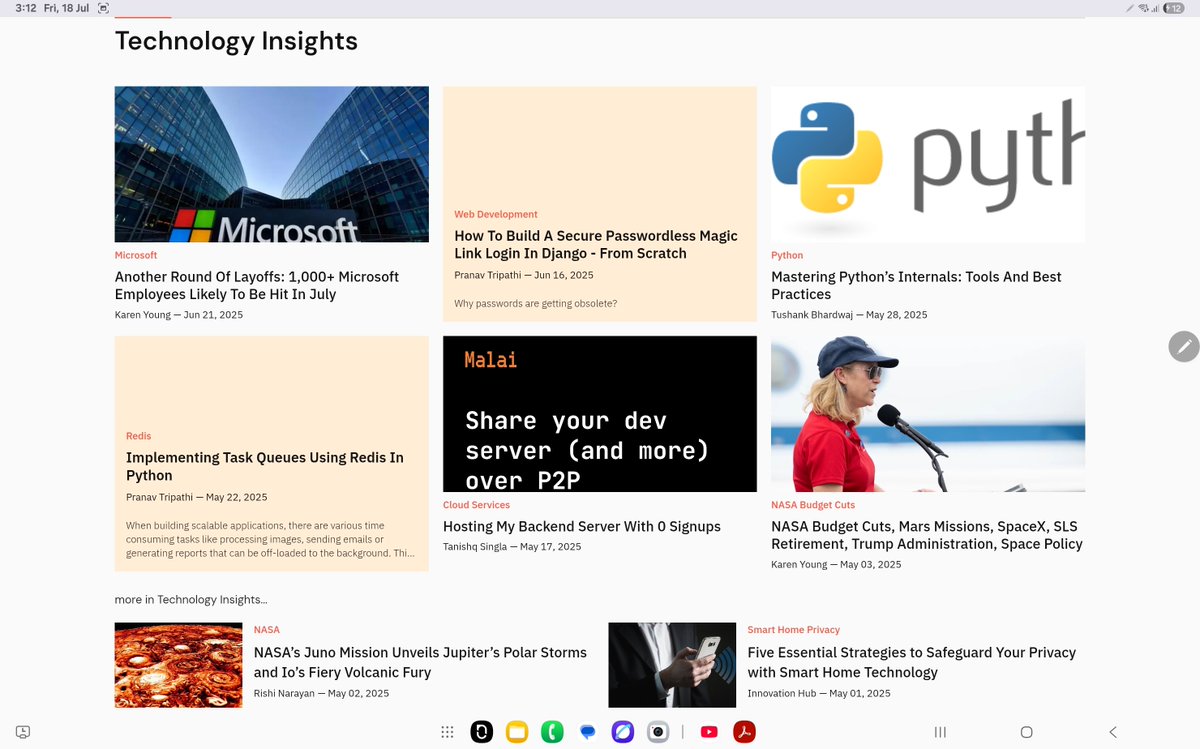Click Technology Insights section heading

click(236, 41)
